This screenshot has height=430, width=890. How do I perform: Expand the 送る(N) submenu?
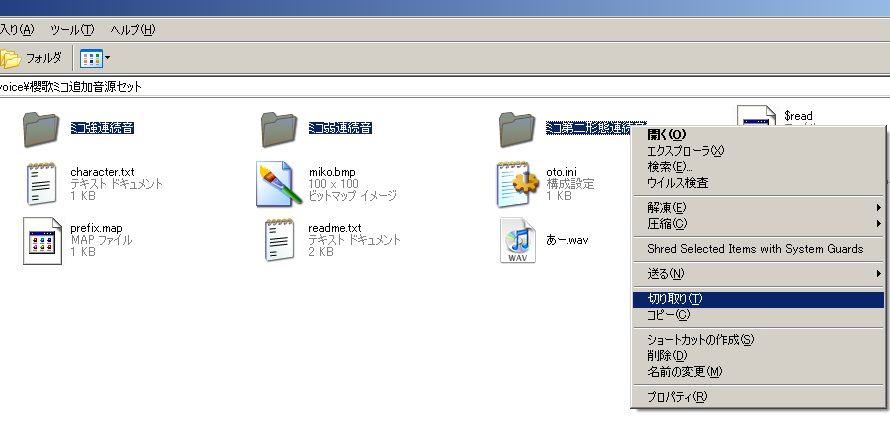point(758,274)
